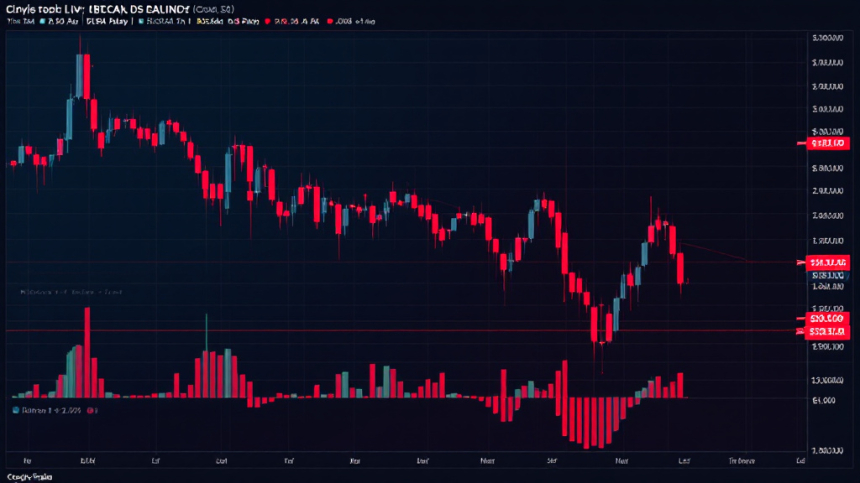Click the teal square legend marker in header
The image size is (860, 483).
coord(141,21)
